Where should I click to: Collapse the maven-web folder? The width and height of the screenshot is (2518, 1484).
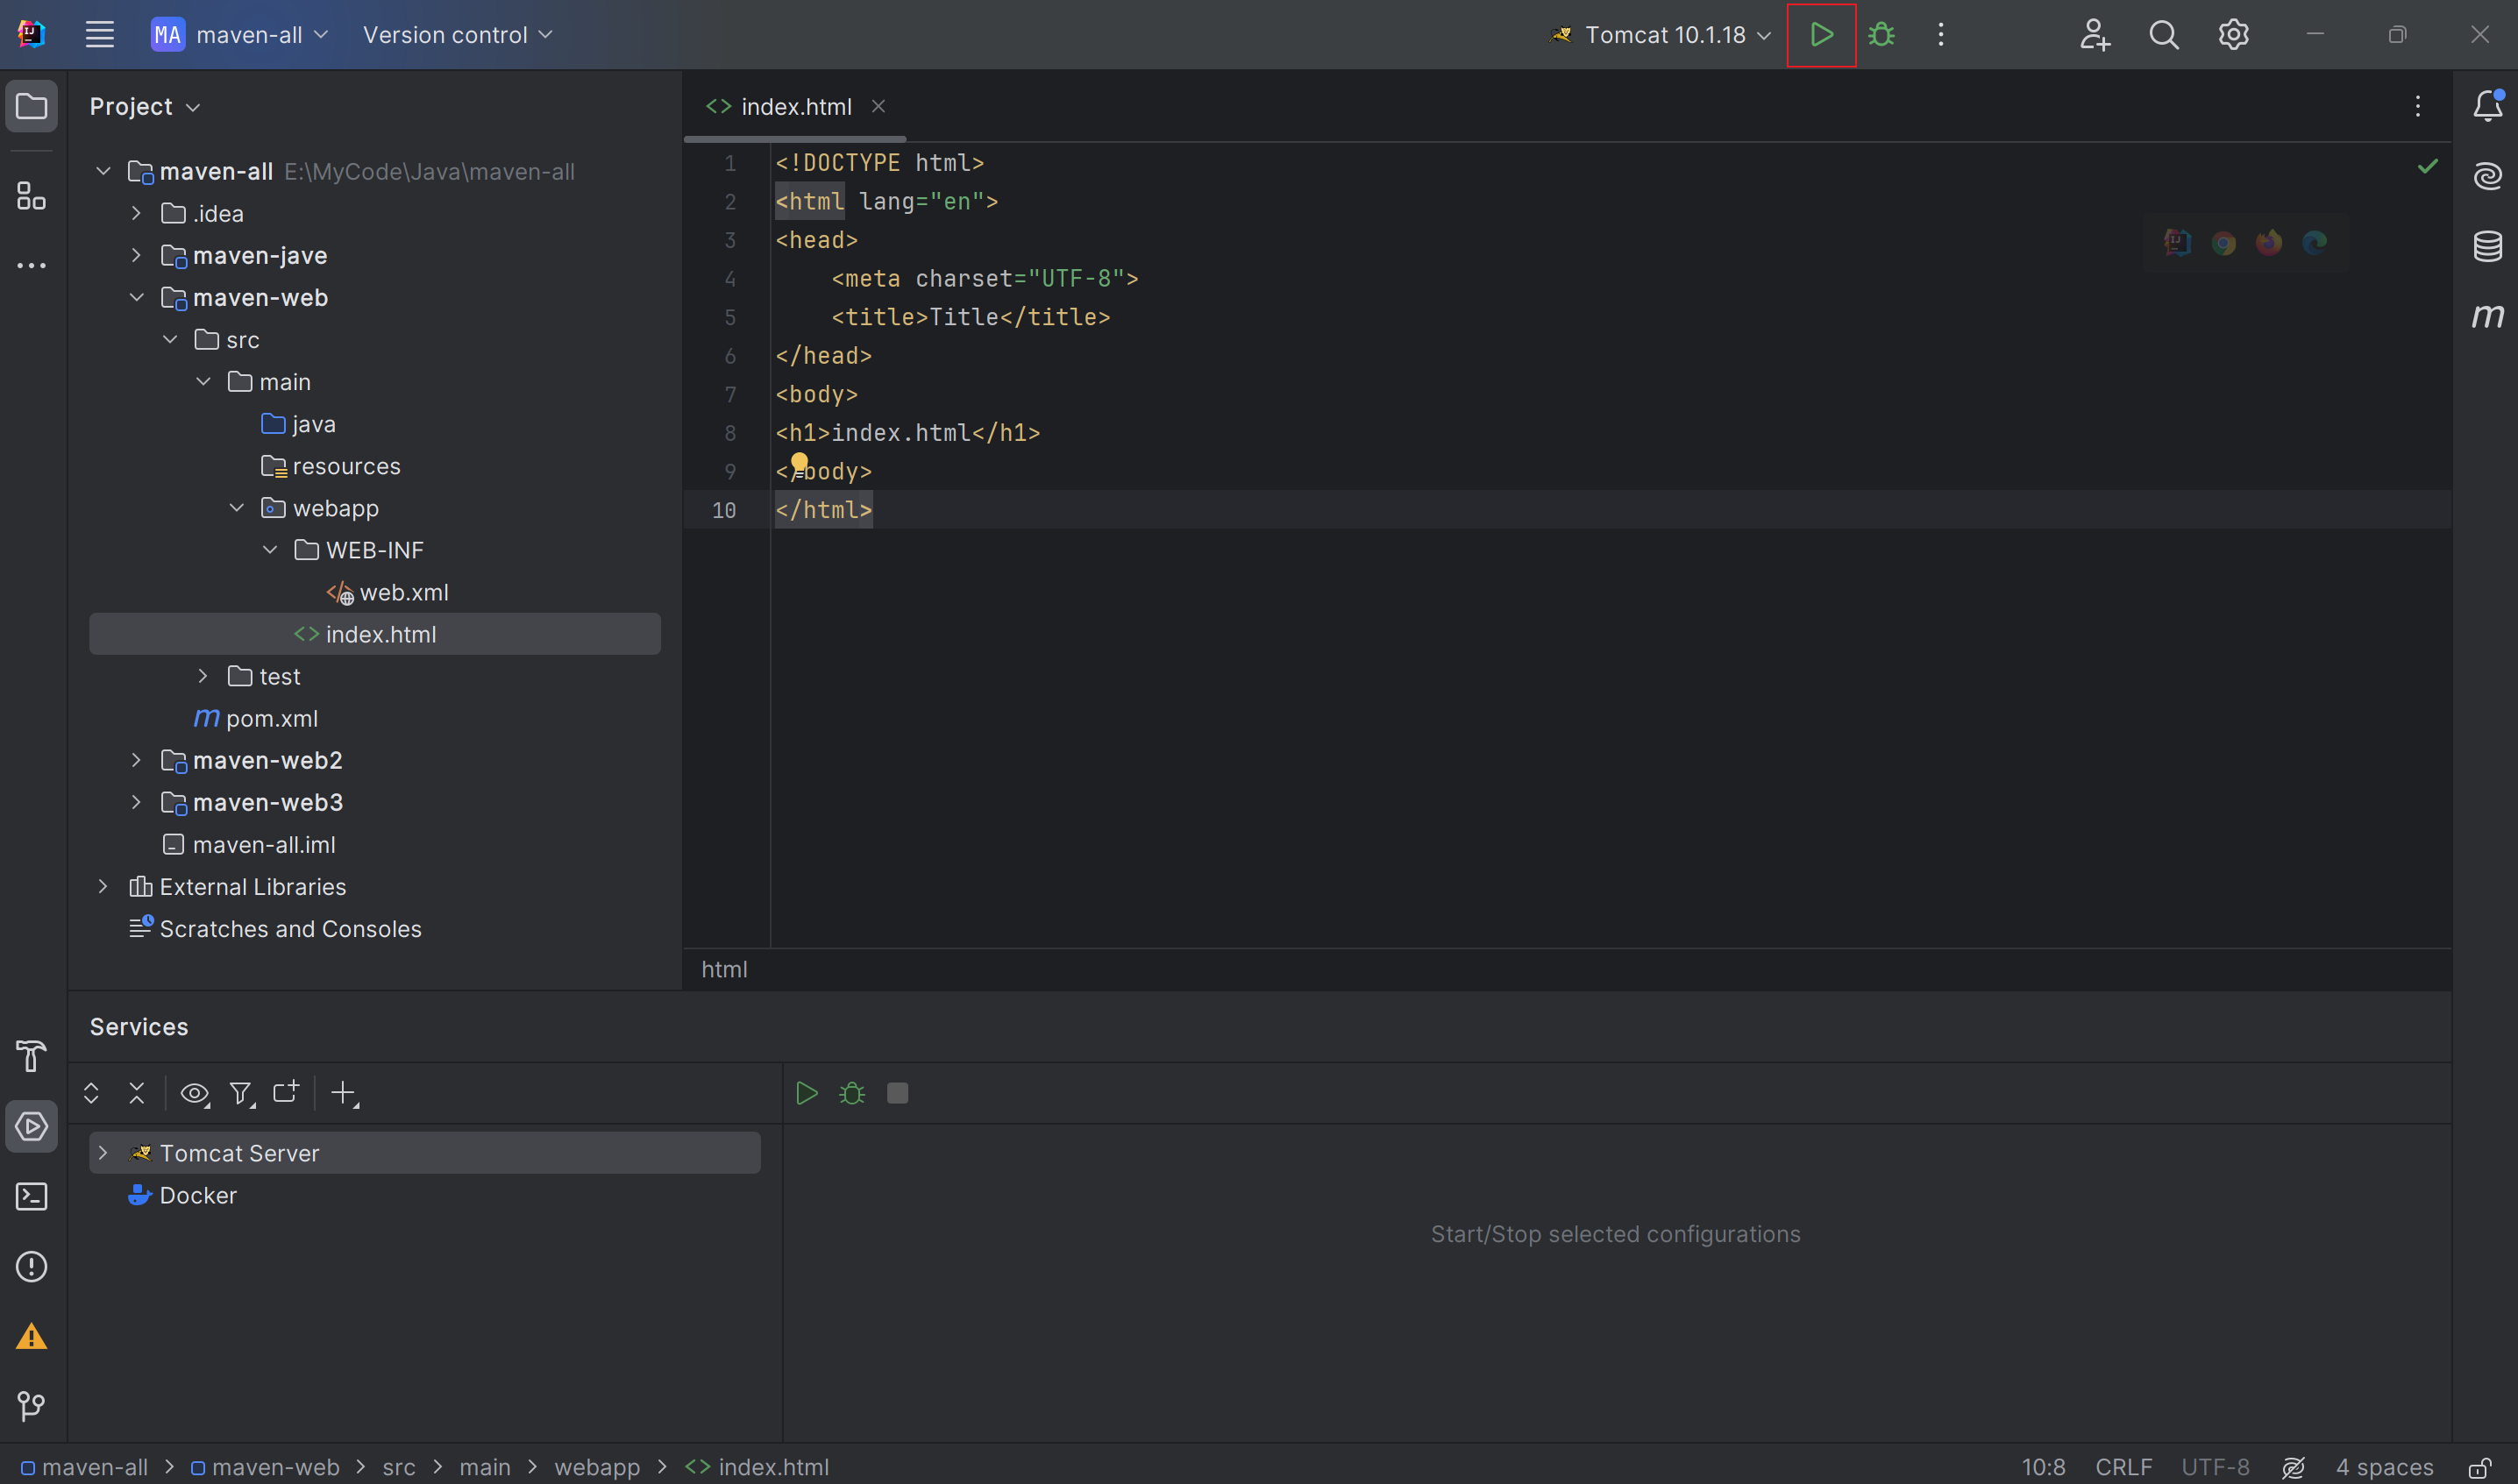137,297
